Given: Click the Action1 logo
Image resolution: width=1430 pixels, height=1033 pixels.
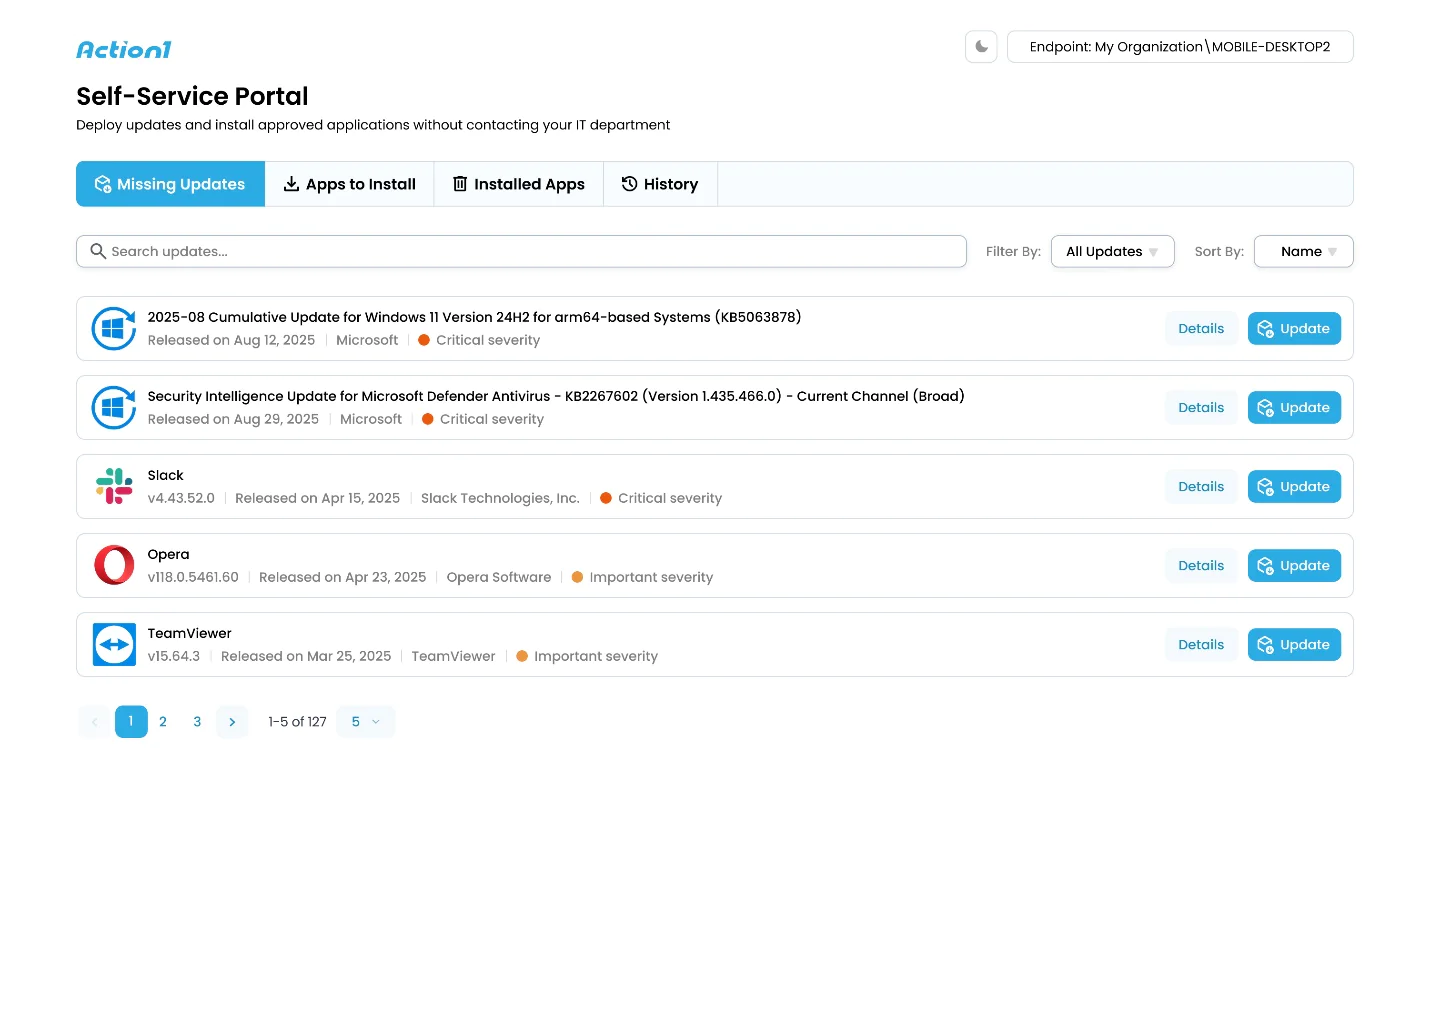Looking at the screenshot, I should pyautogui.click(x=124, y=50).
